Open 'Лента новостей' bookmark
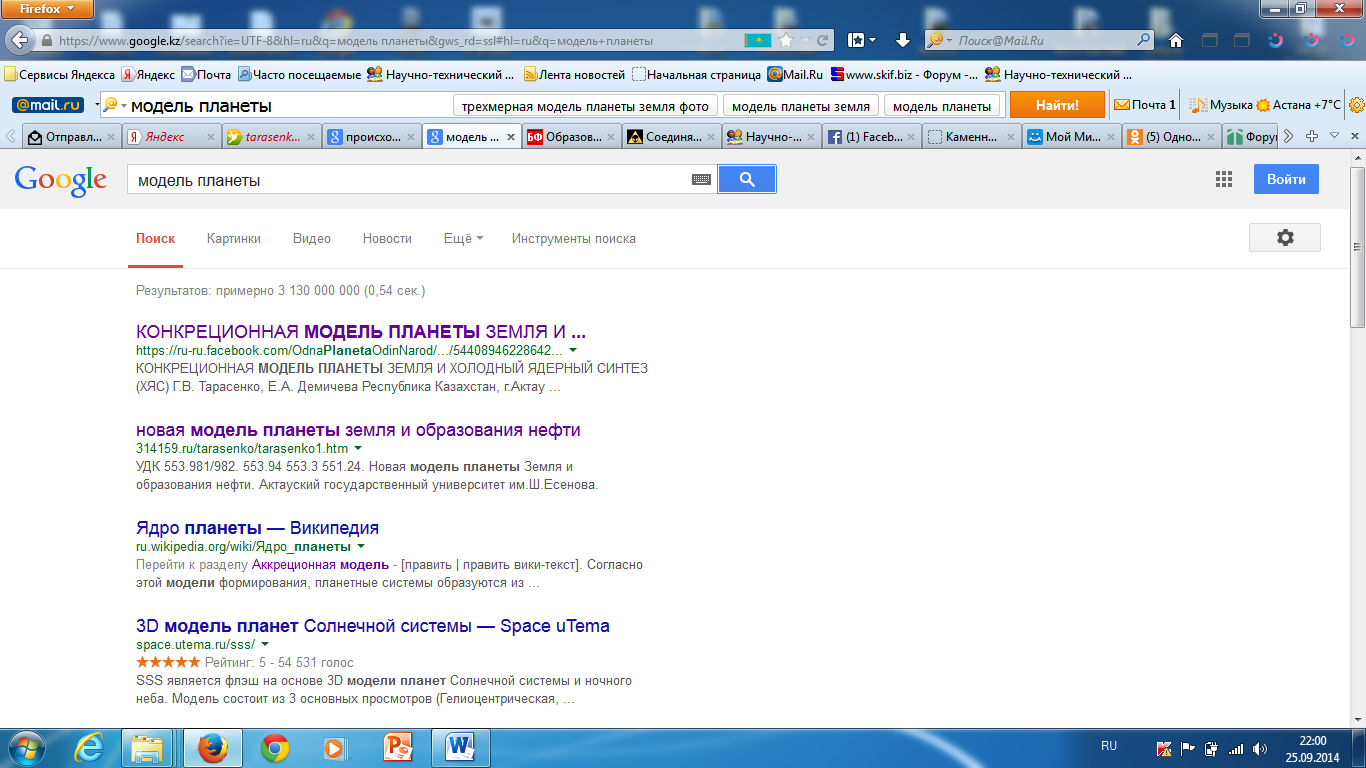This screenshot has width=1366, height=768. tap(574, 75)
